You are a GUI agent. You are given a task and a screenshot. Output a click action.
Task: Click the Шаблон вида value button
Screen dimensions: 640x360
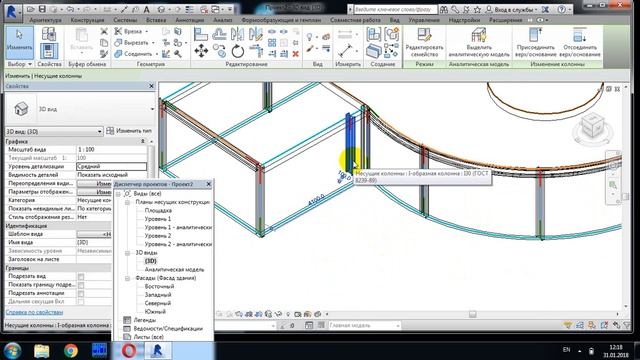click(94, 234)
